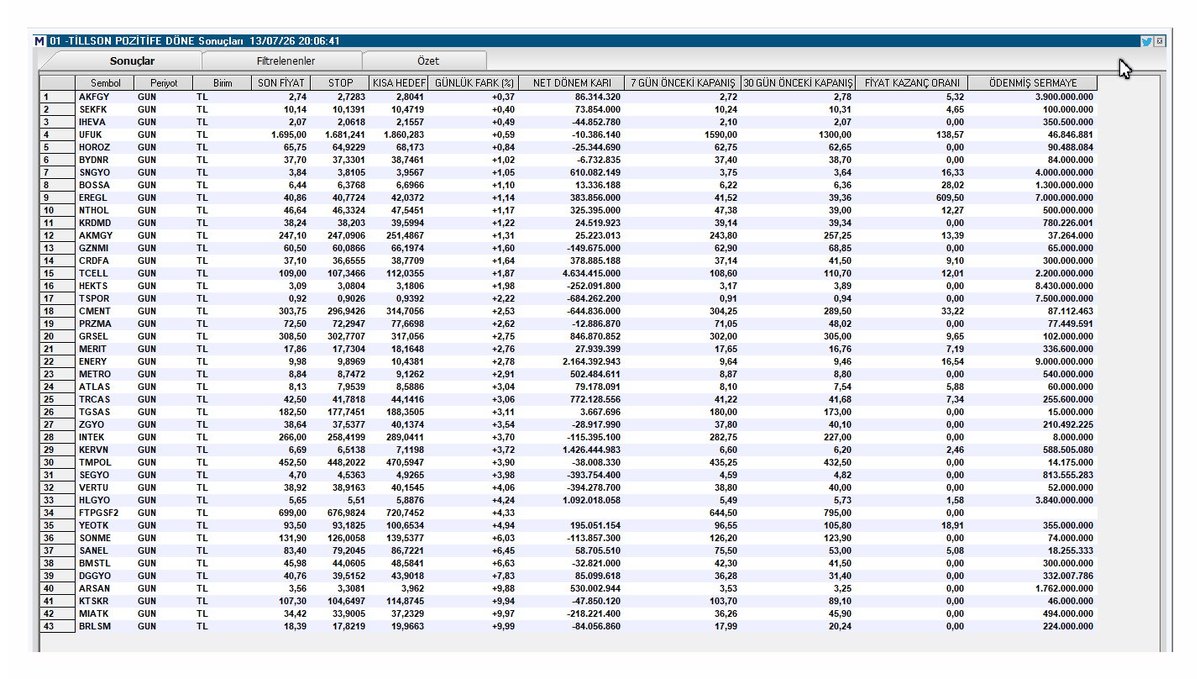Click UFUK's last price 1.695,00
The image size is (1200, 679).
pos(288,134)
